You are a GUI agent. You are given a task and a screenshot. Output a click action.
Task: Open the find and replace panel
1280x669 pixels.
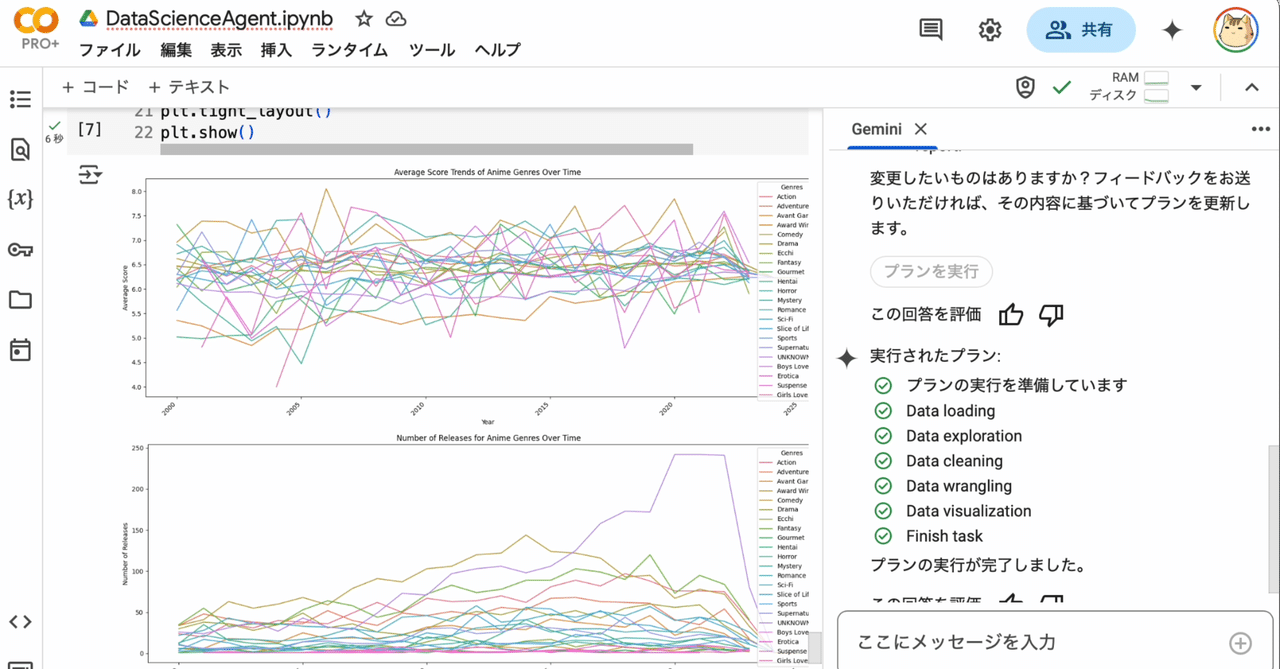(21, 149)
